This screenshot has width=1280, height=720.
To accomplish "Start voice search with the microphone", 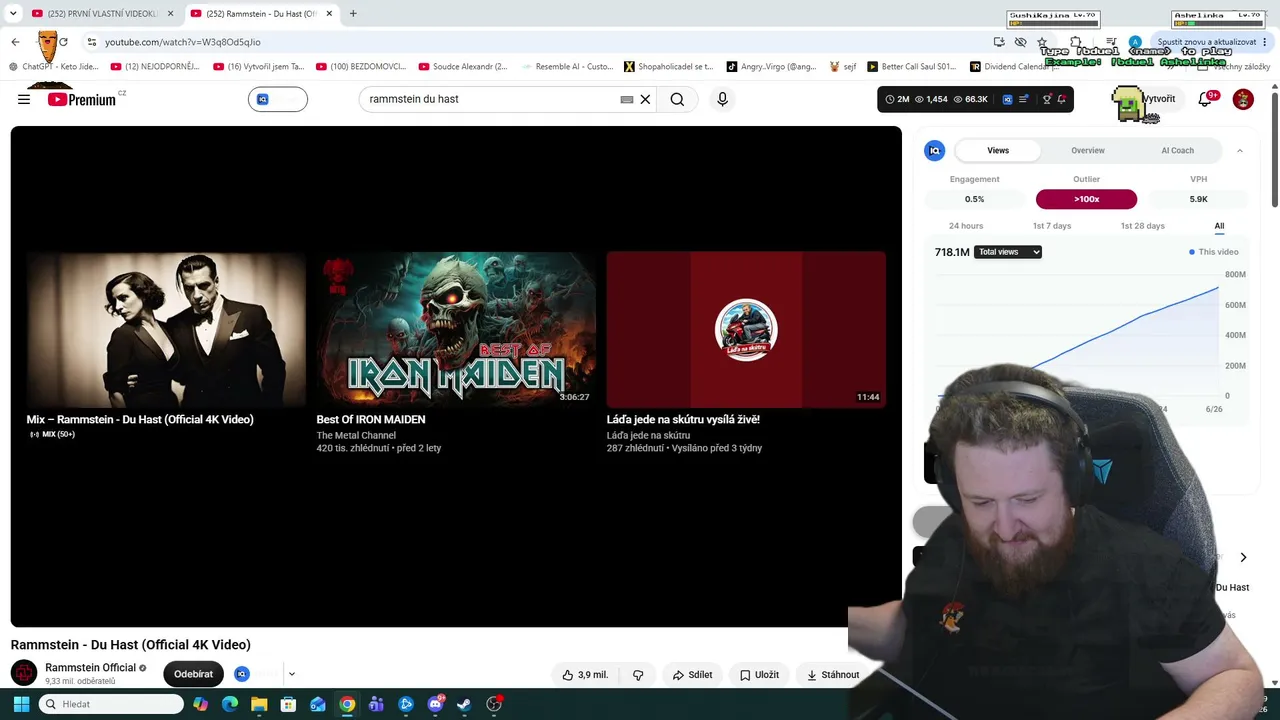I will (722, 99).
